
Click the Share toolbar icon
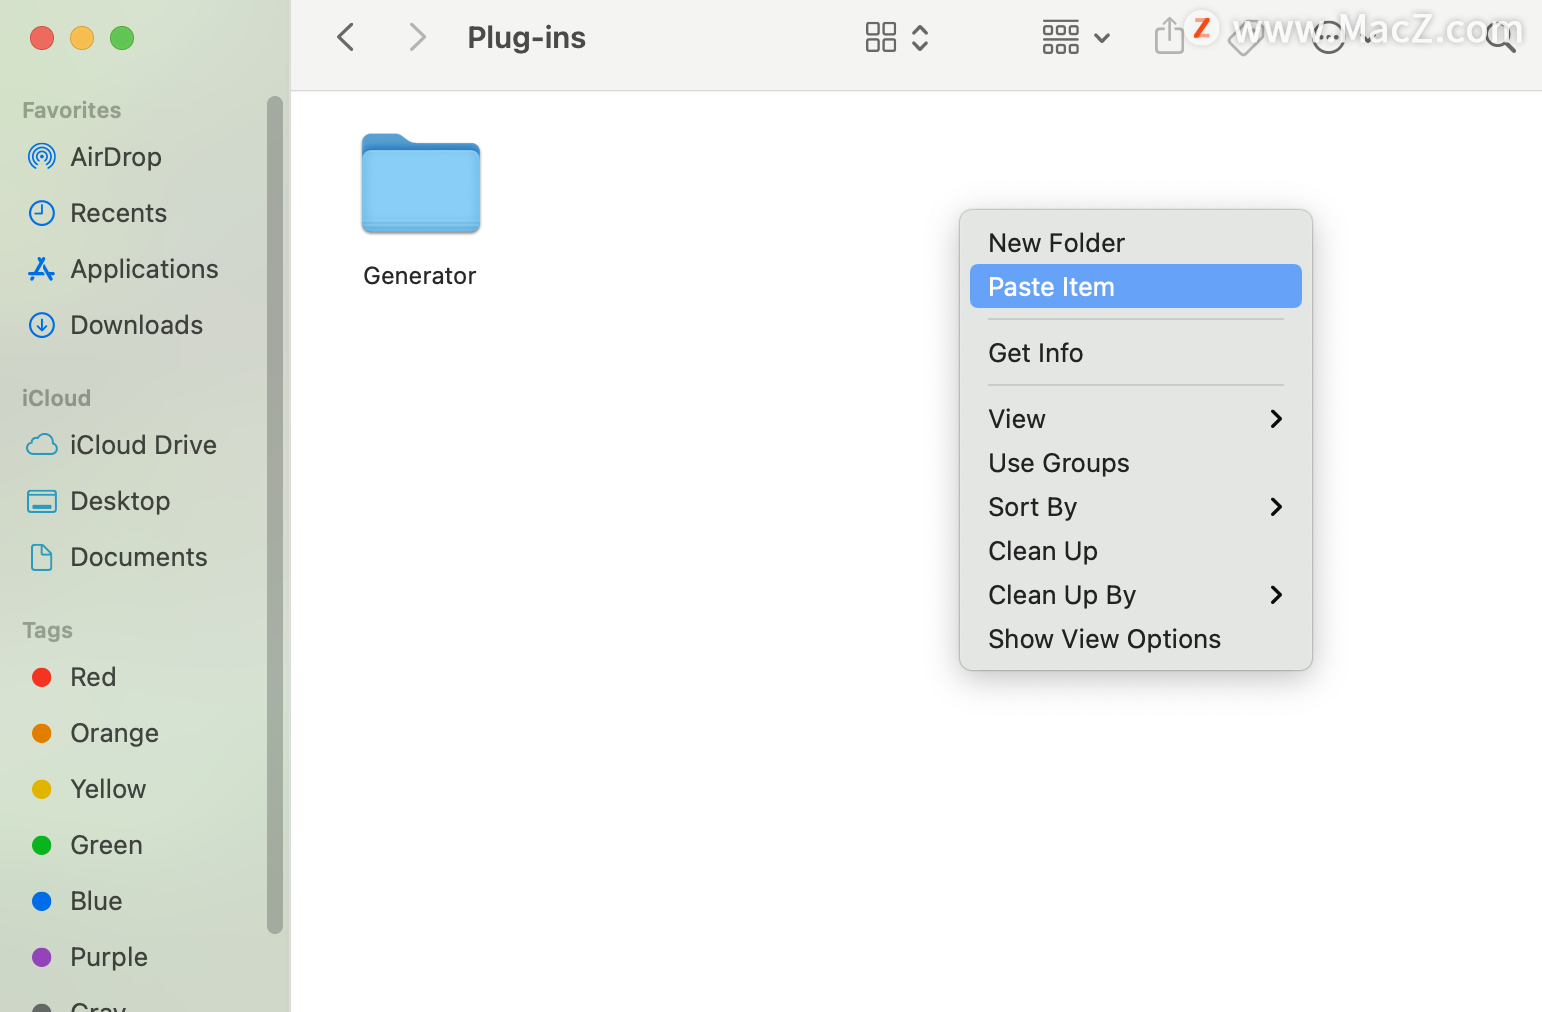pos(1169,37)
